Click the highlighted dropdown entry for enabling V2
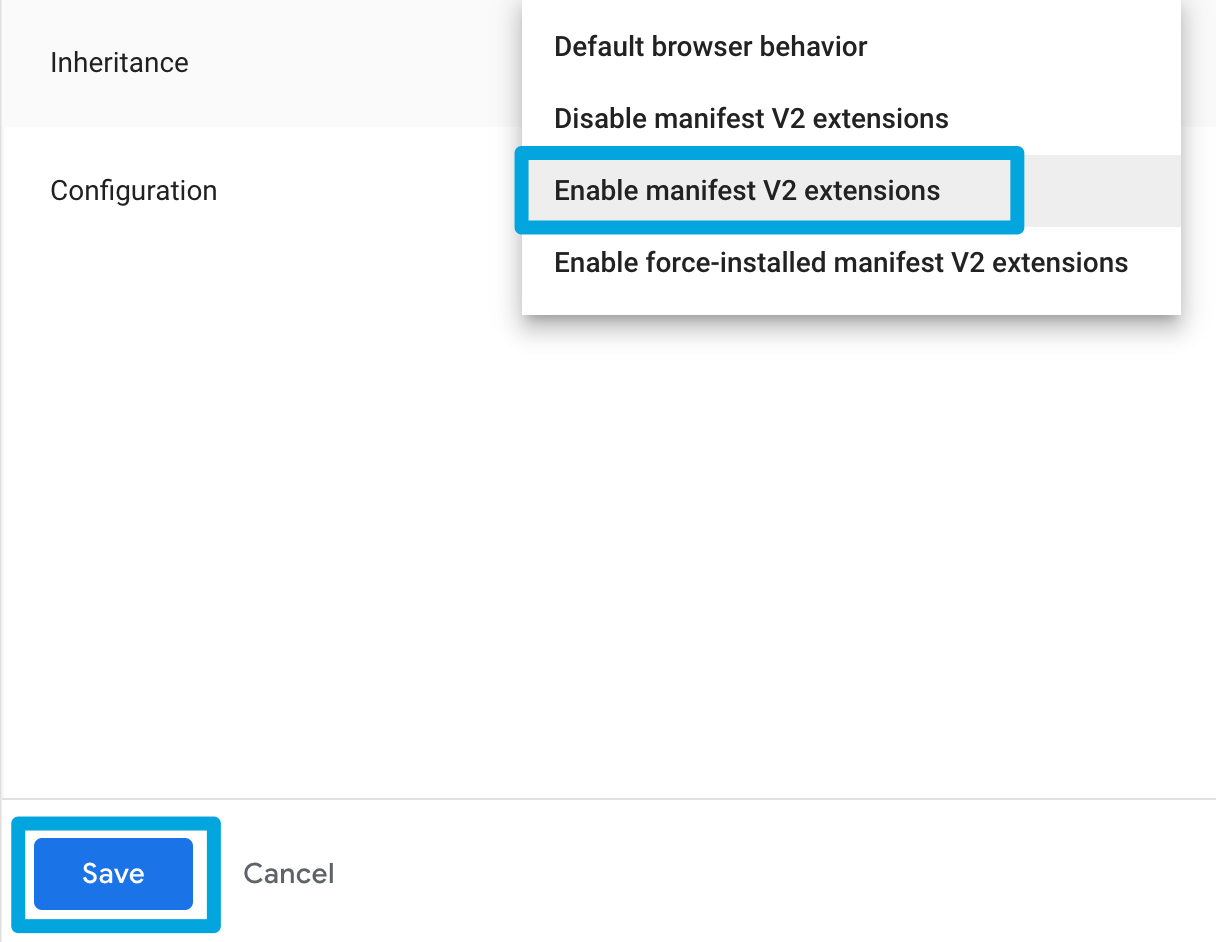The image size is (1216, 942). [x=747, y=191]
